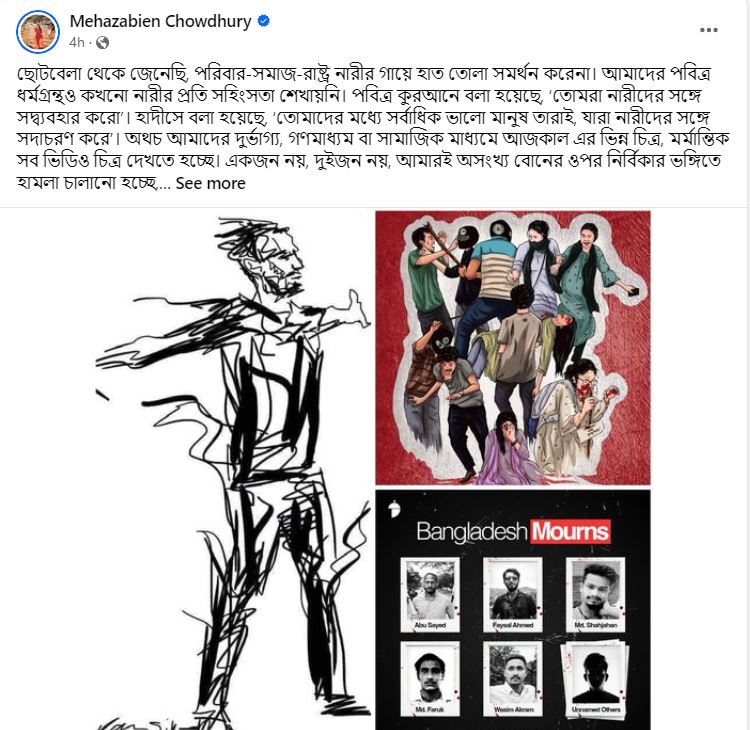Click the Md. Shahjahan photo card

coord(596,595)
